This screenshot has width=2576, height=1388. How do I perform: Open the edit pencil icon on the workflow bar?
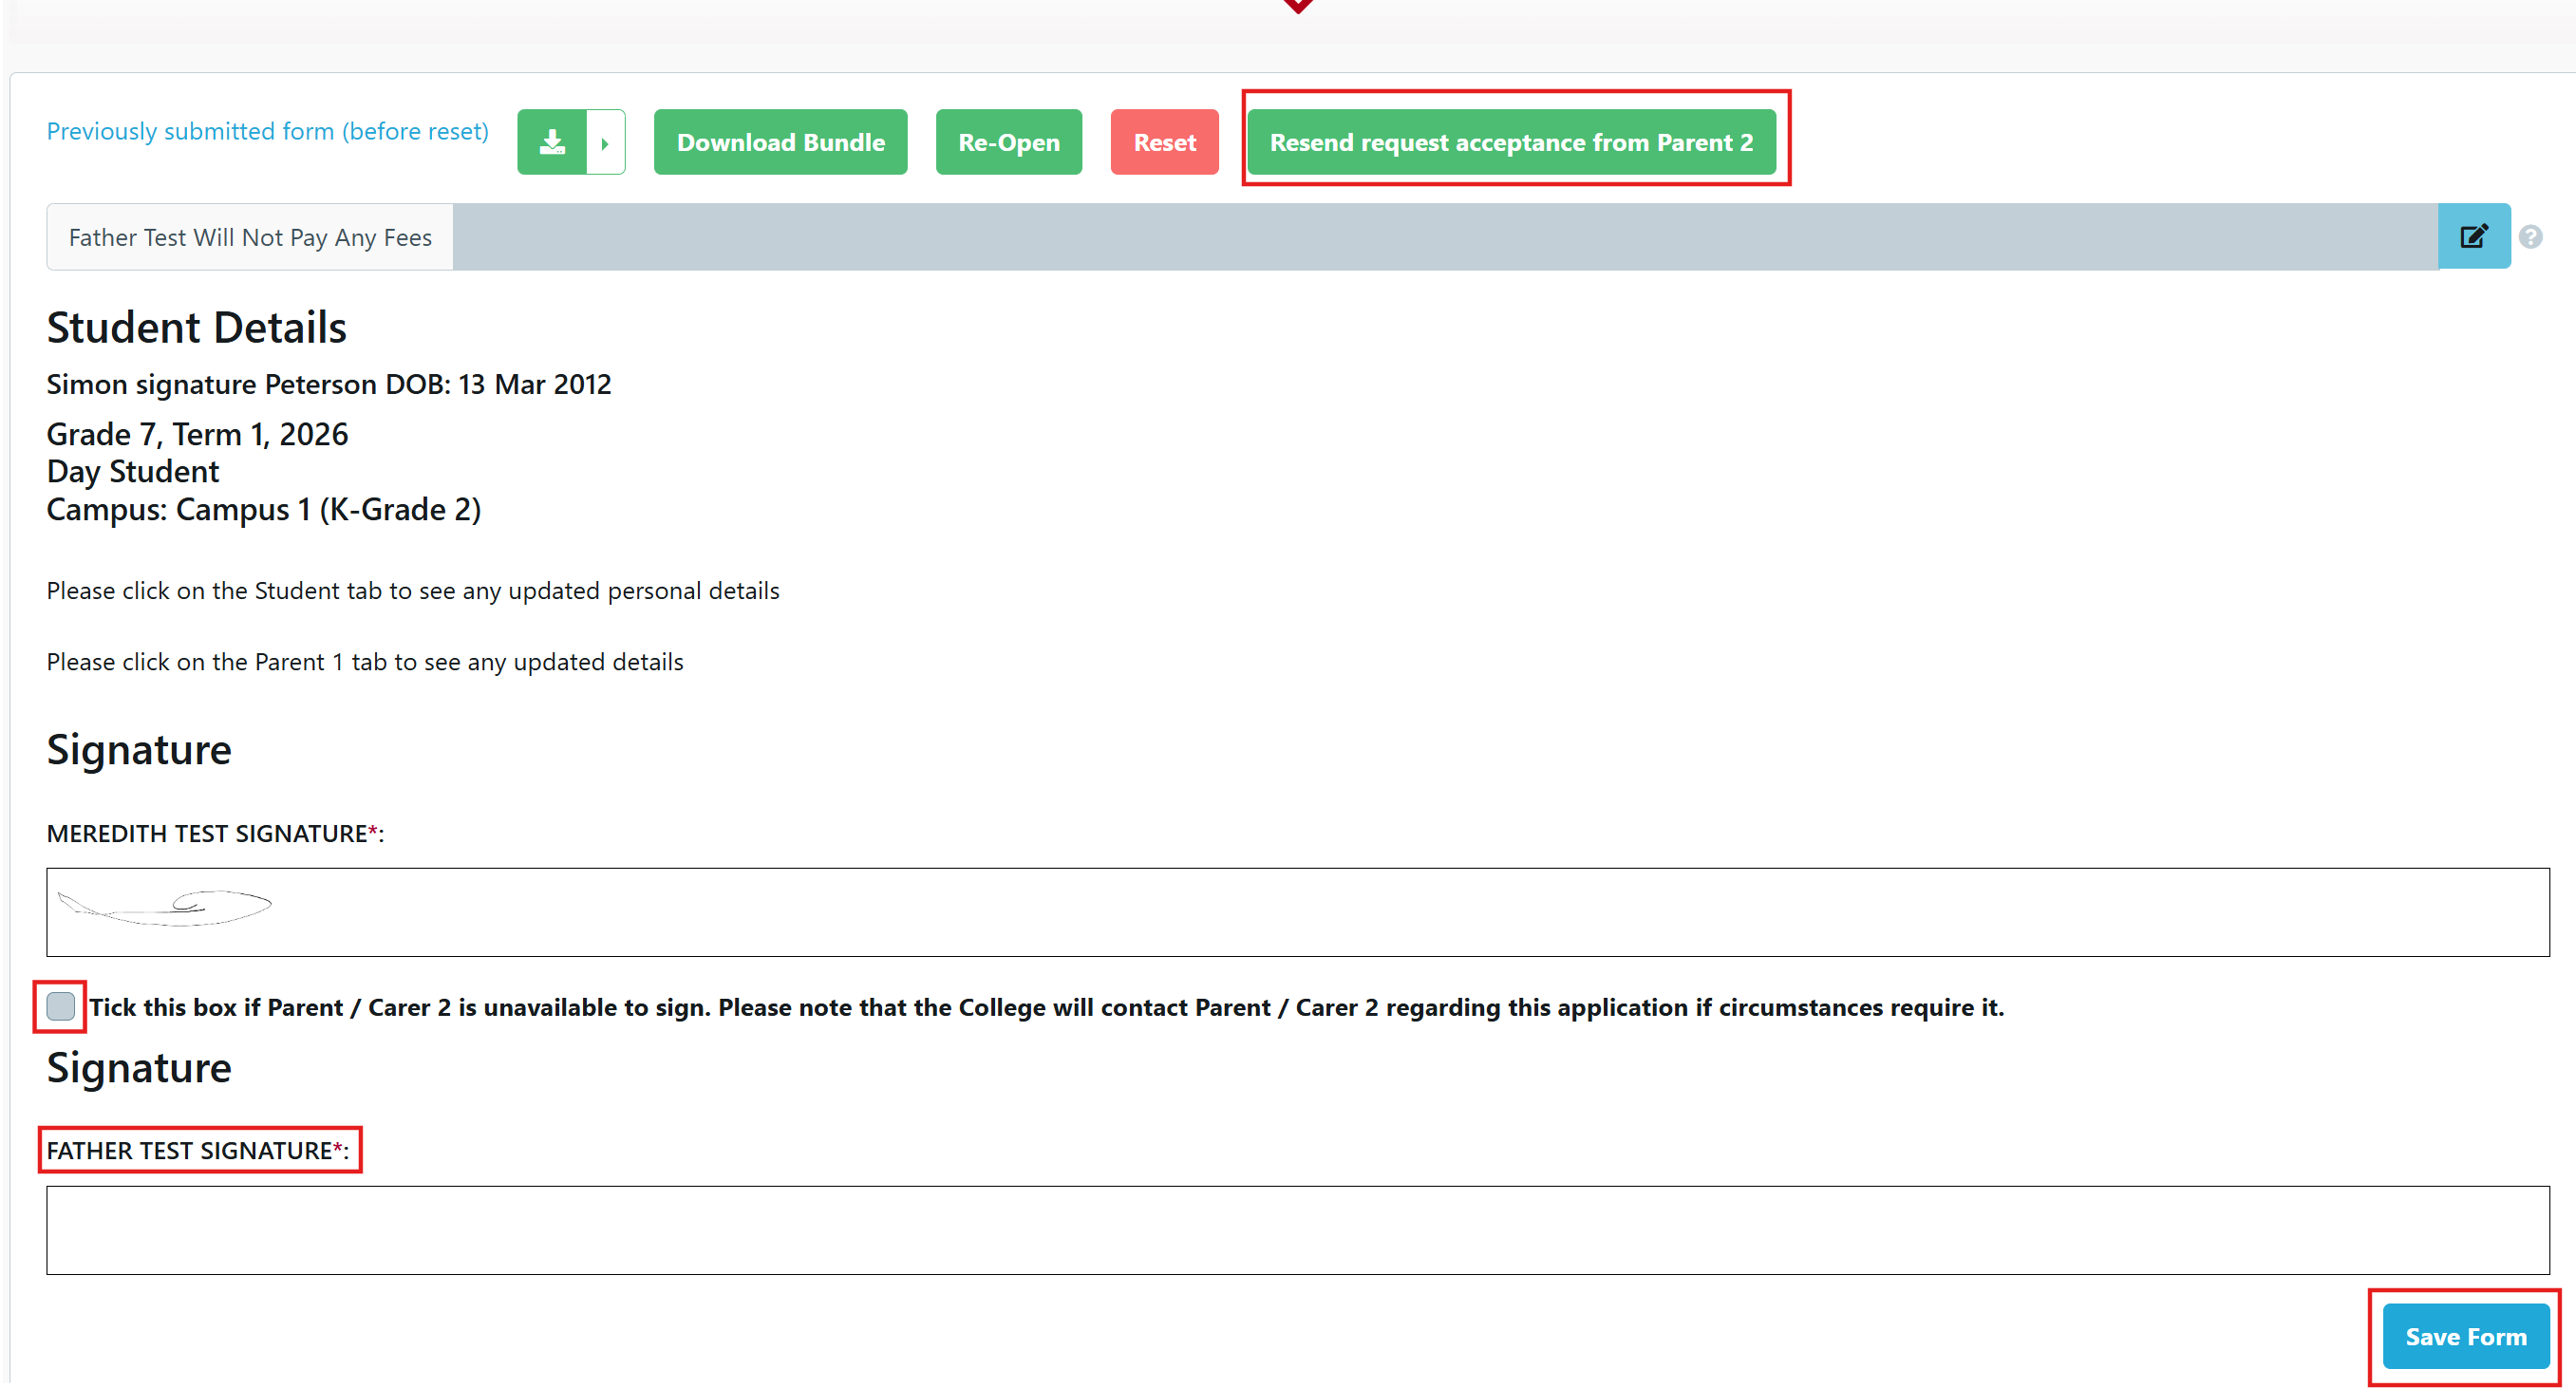2474,236
